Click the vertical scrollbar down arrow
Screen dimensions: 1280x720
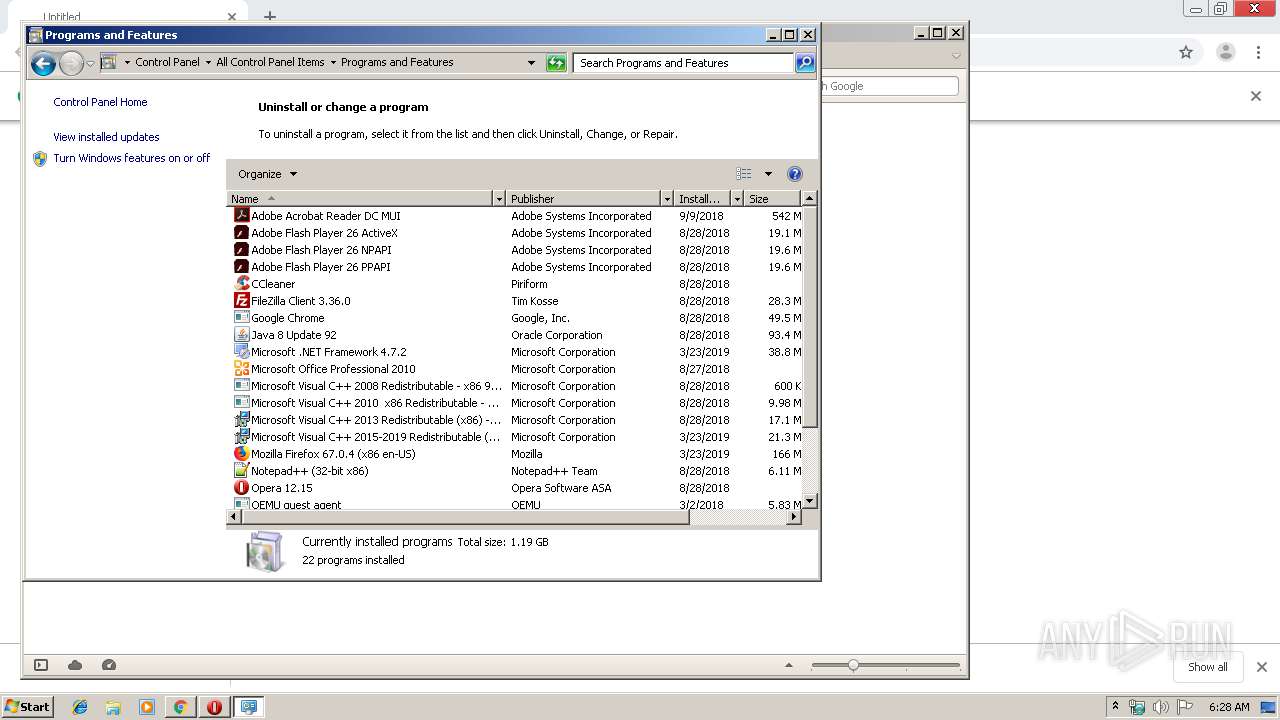tap(810, 501)
